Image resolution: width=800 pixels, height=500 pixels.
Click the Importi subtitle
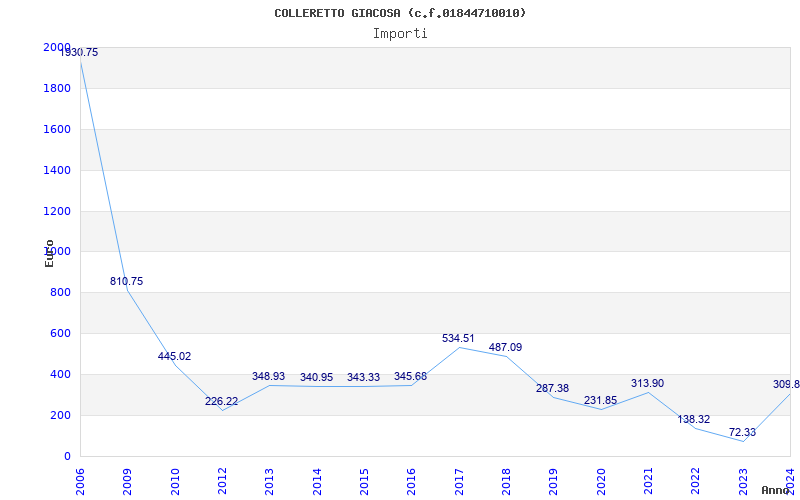click(400, 34)
